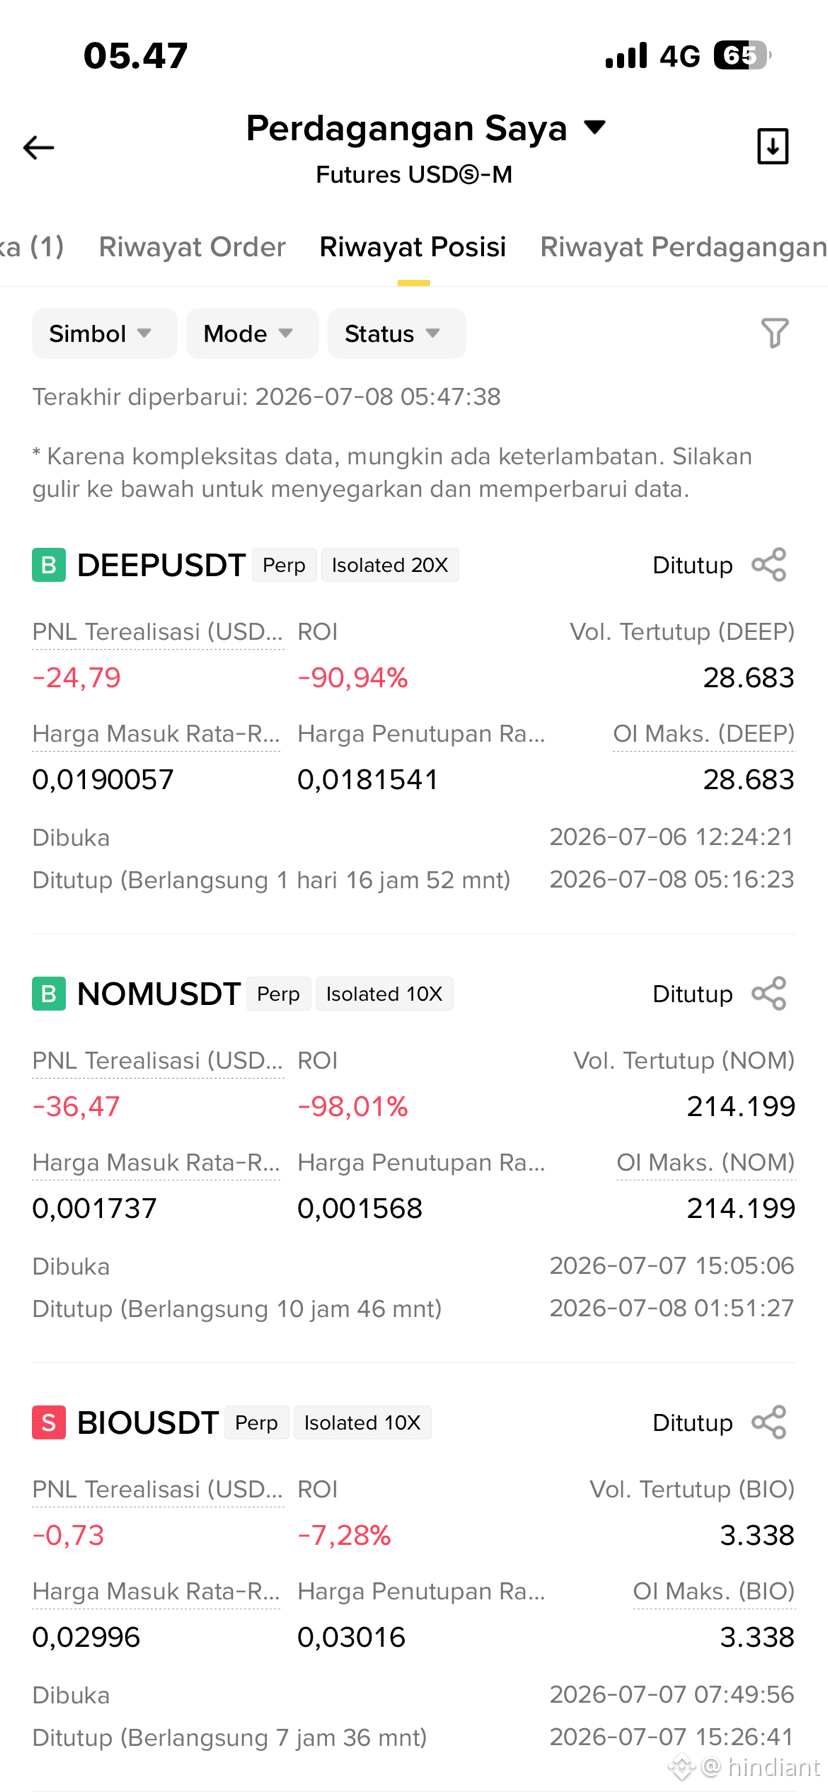Share the DEEPUSDT closed position
828x1792 pixels.
coord(769,565)
